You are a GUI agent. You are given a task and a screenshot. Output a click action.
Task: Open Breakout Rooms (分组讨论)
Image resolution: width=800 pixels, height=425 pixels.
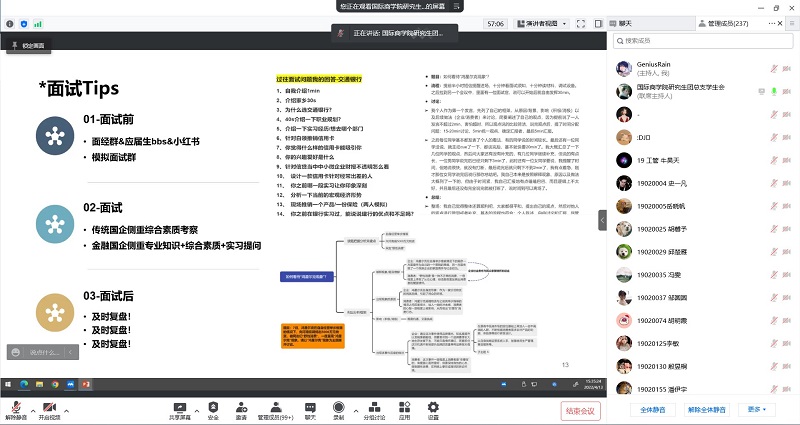(x=375, y=407)
